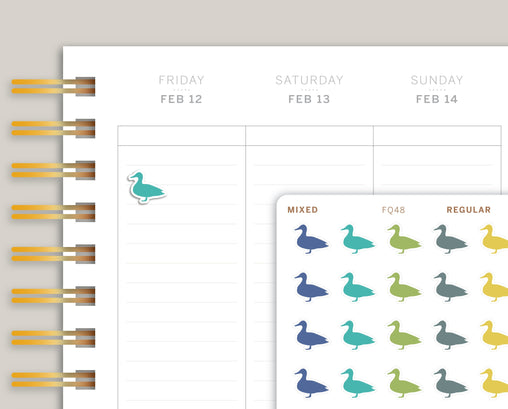Viewport: 508px width, 409px height.
Task: Select the navy duck in the bottom sticker row
Action: pyautogui.click(x=311, y=383)
